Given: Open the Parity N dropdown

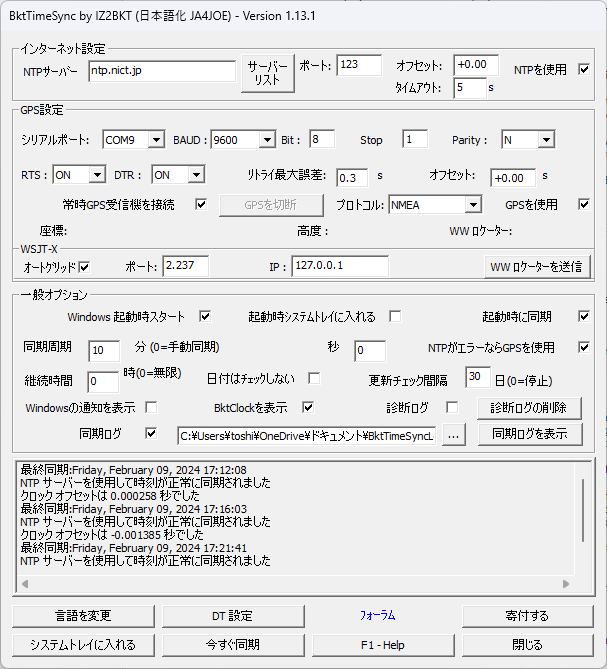Looking at the screenshot, I should coord(546,140).
